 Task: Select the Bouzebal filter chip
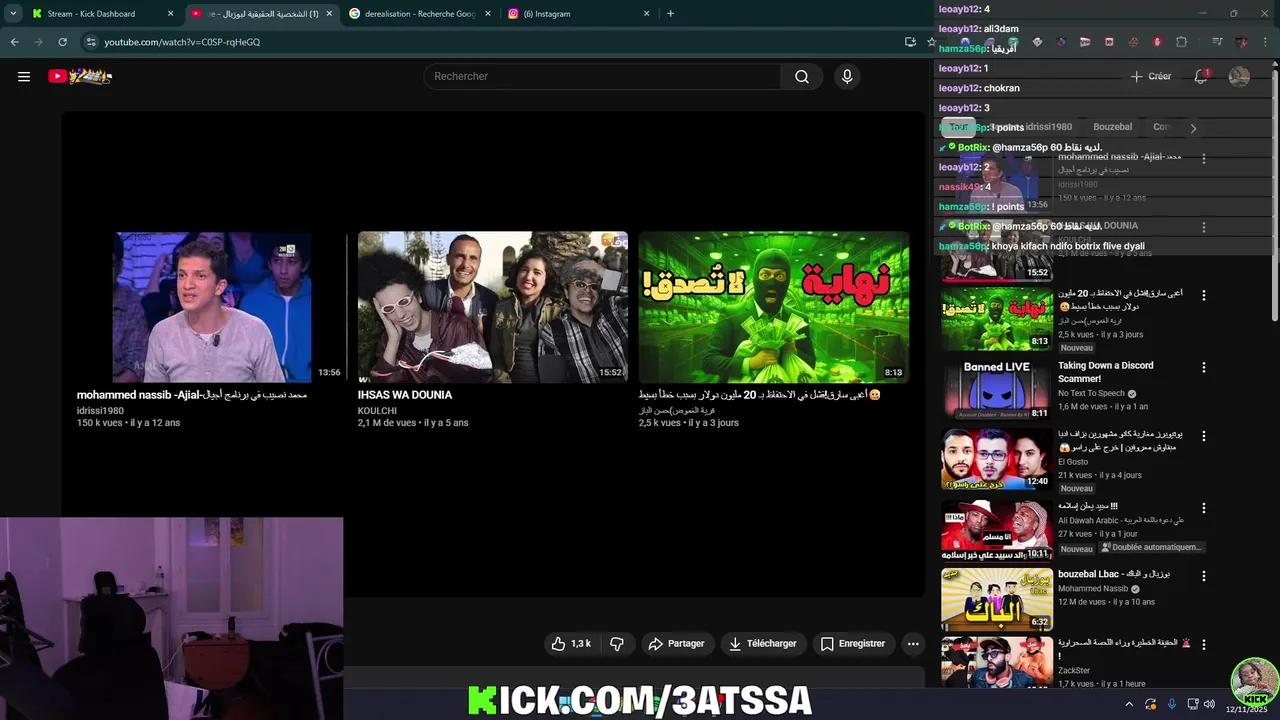pyautogui.click(x=1113, y=127)
